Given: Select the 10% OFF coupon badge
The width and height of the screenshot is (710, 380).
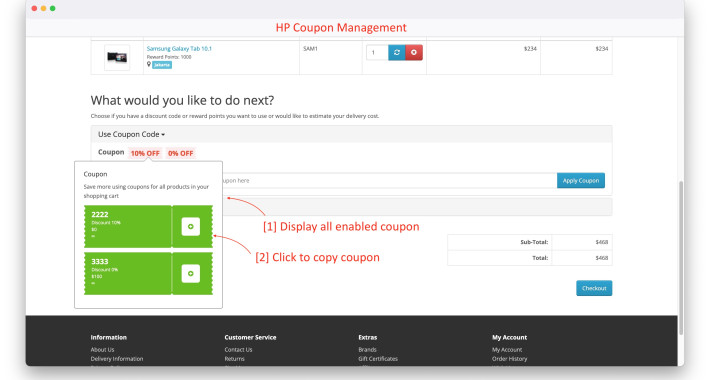Looking at the screenshot, I should [x=145, y=153].
